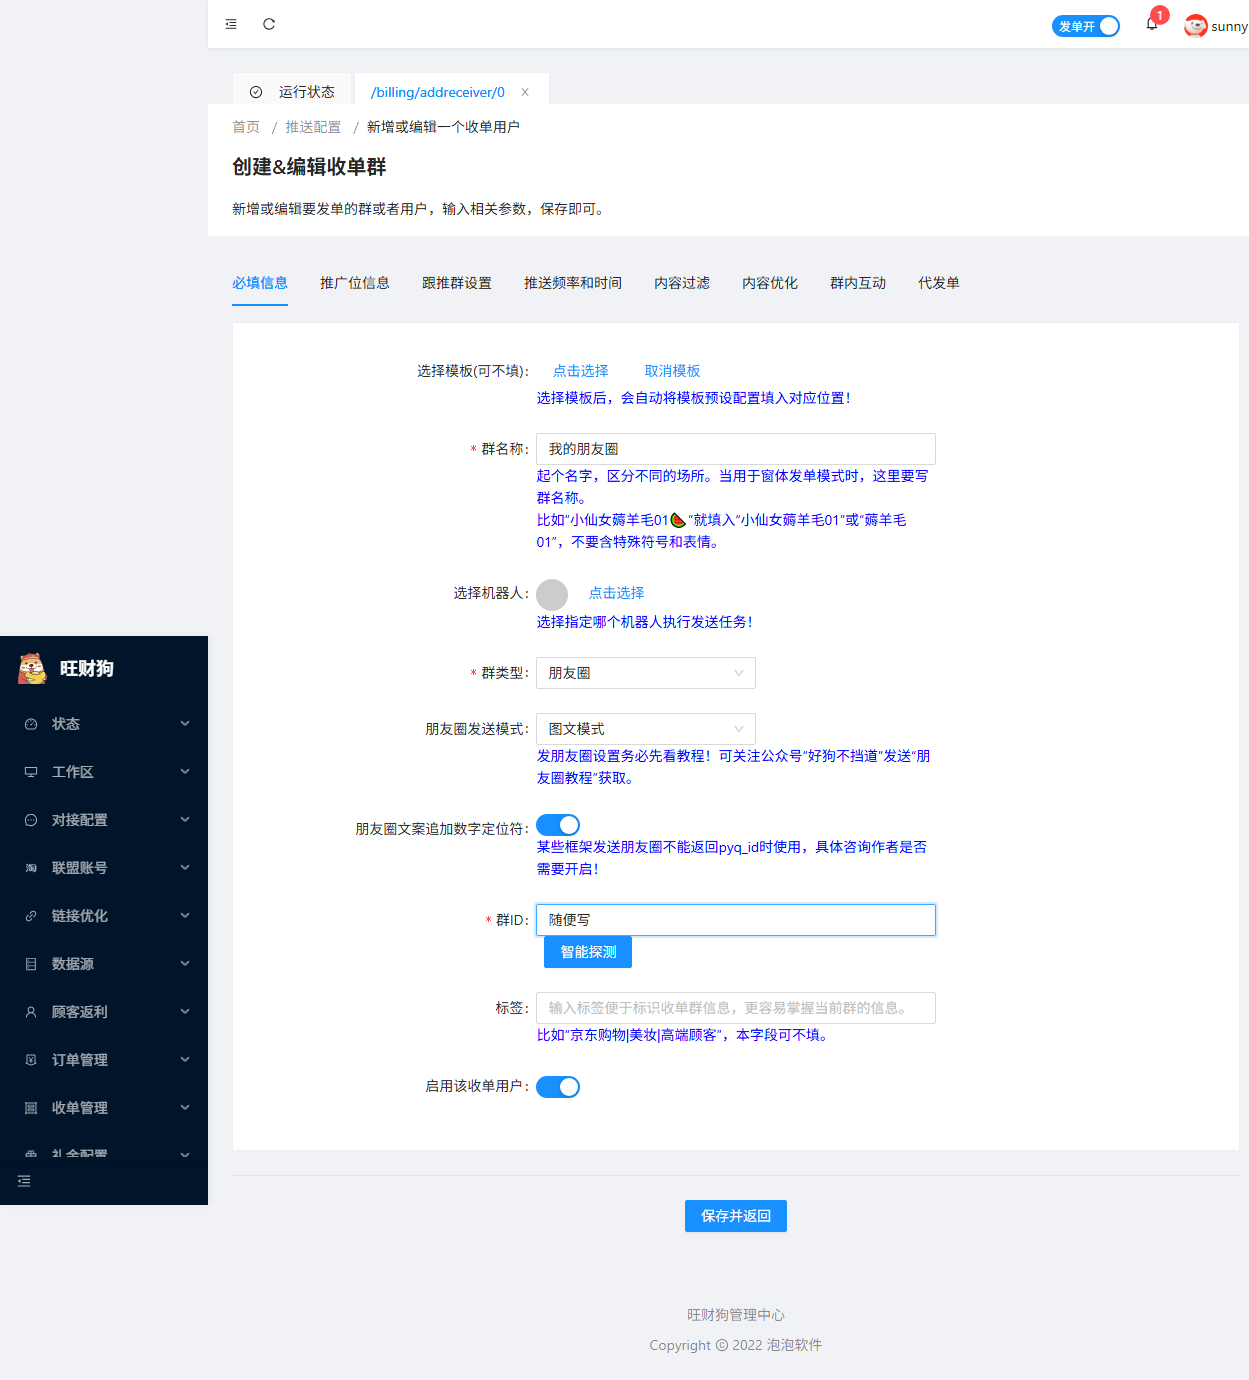Toggle 朋友圈文案追加数字定位符 switch

point(558,825)
